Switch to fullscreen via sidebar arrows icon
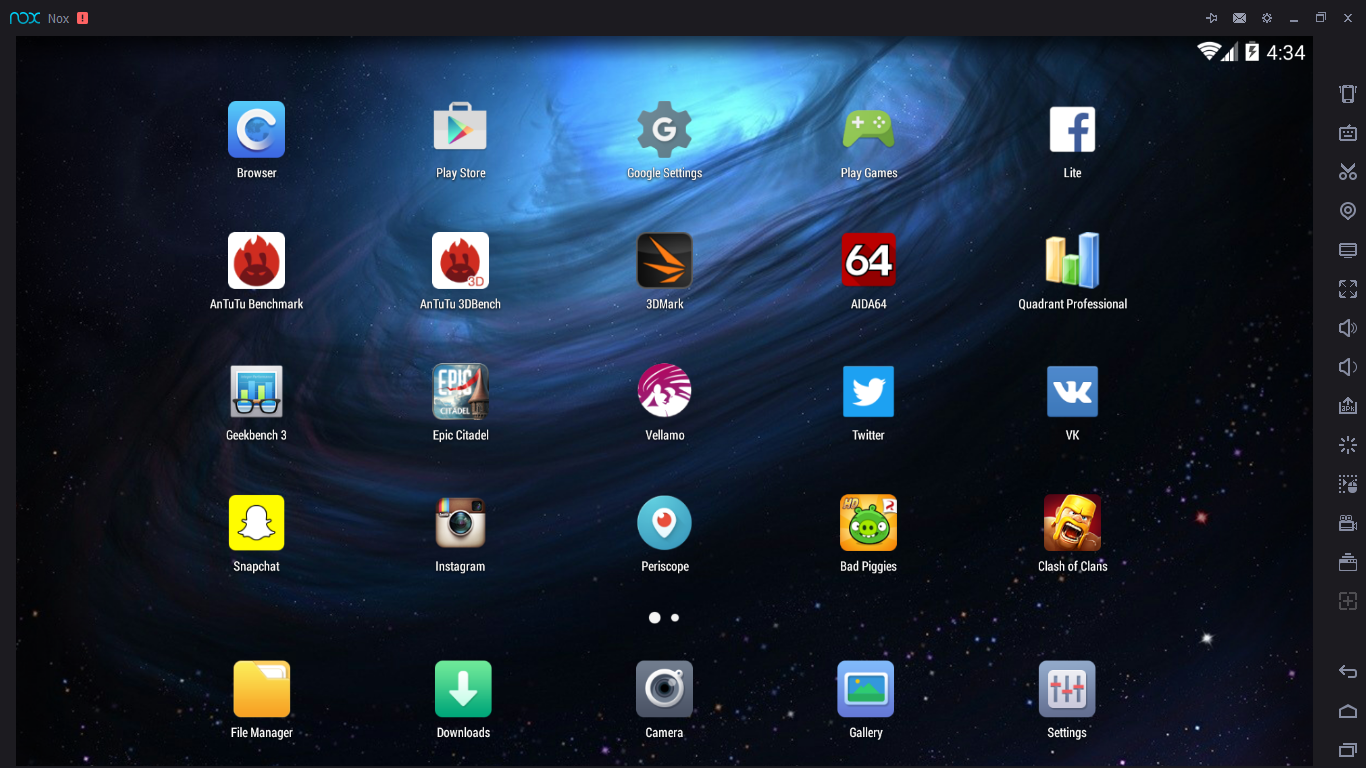 click(x=1348, y=289)
